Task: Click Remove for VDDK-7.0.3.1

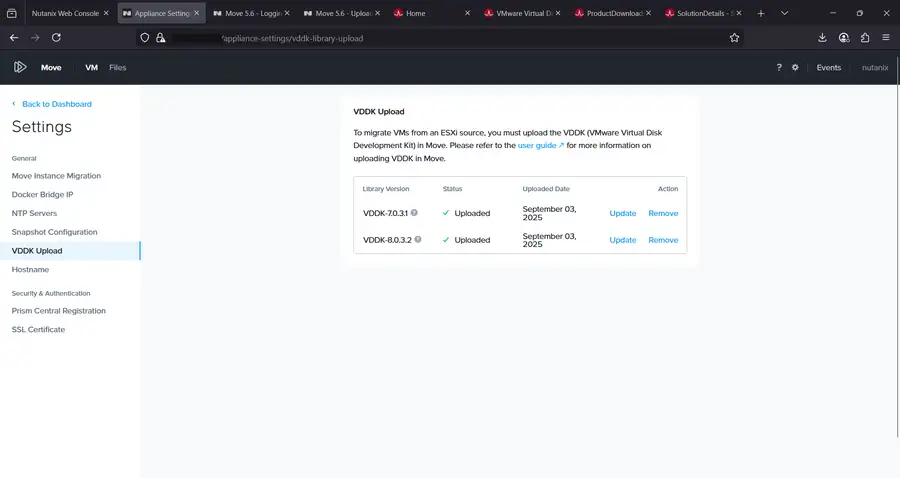Action: coord(663,213)
